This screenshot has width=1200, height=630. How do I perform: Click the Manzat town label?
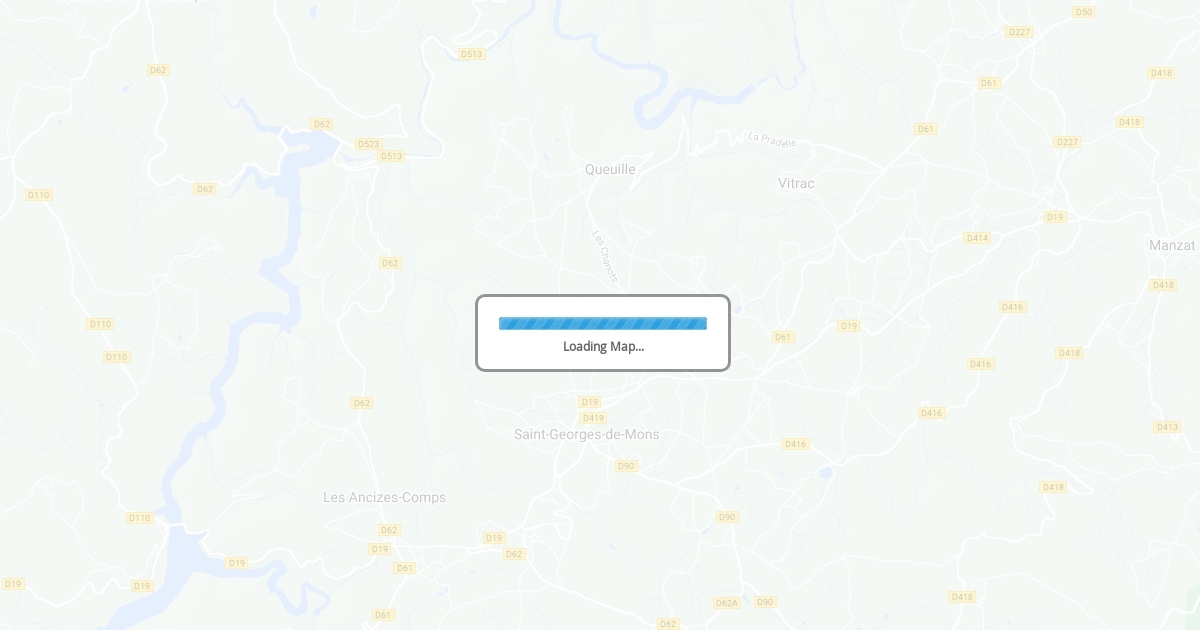tap(1172, 245)
